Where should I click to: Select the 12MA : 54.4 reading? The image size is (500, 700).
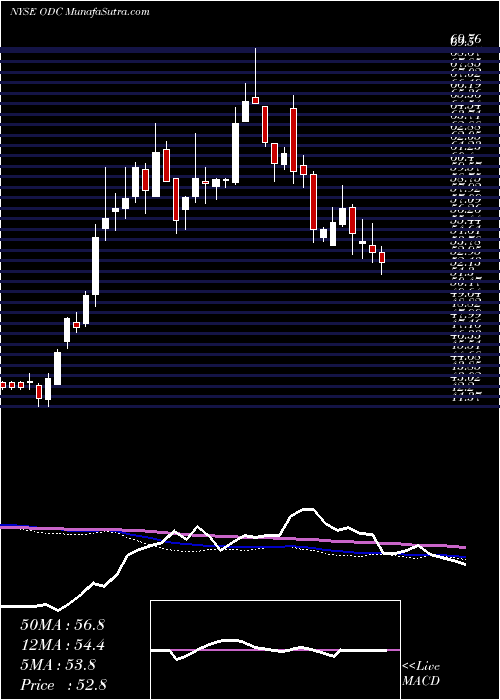click(x=62, y=645)
